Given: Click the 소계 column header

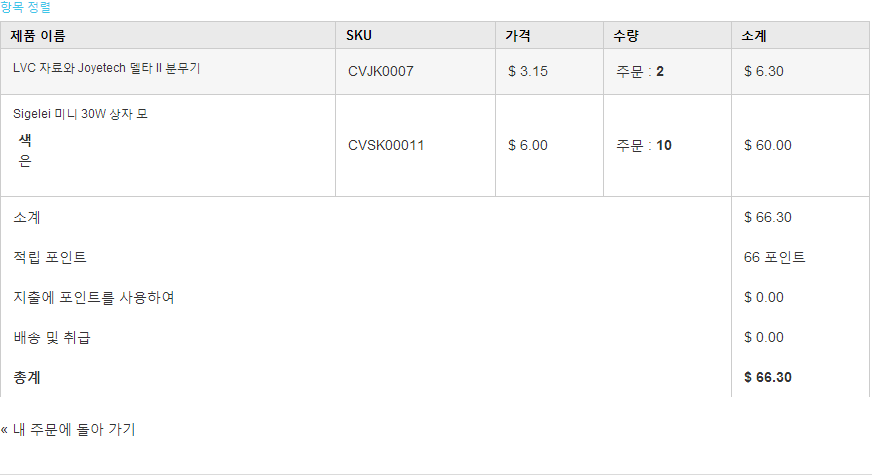Looking at the screenshot, I should click(x=754, y=36).
